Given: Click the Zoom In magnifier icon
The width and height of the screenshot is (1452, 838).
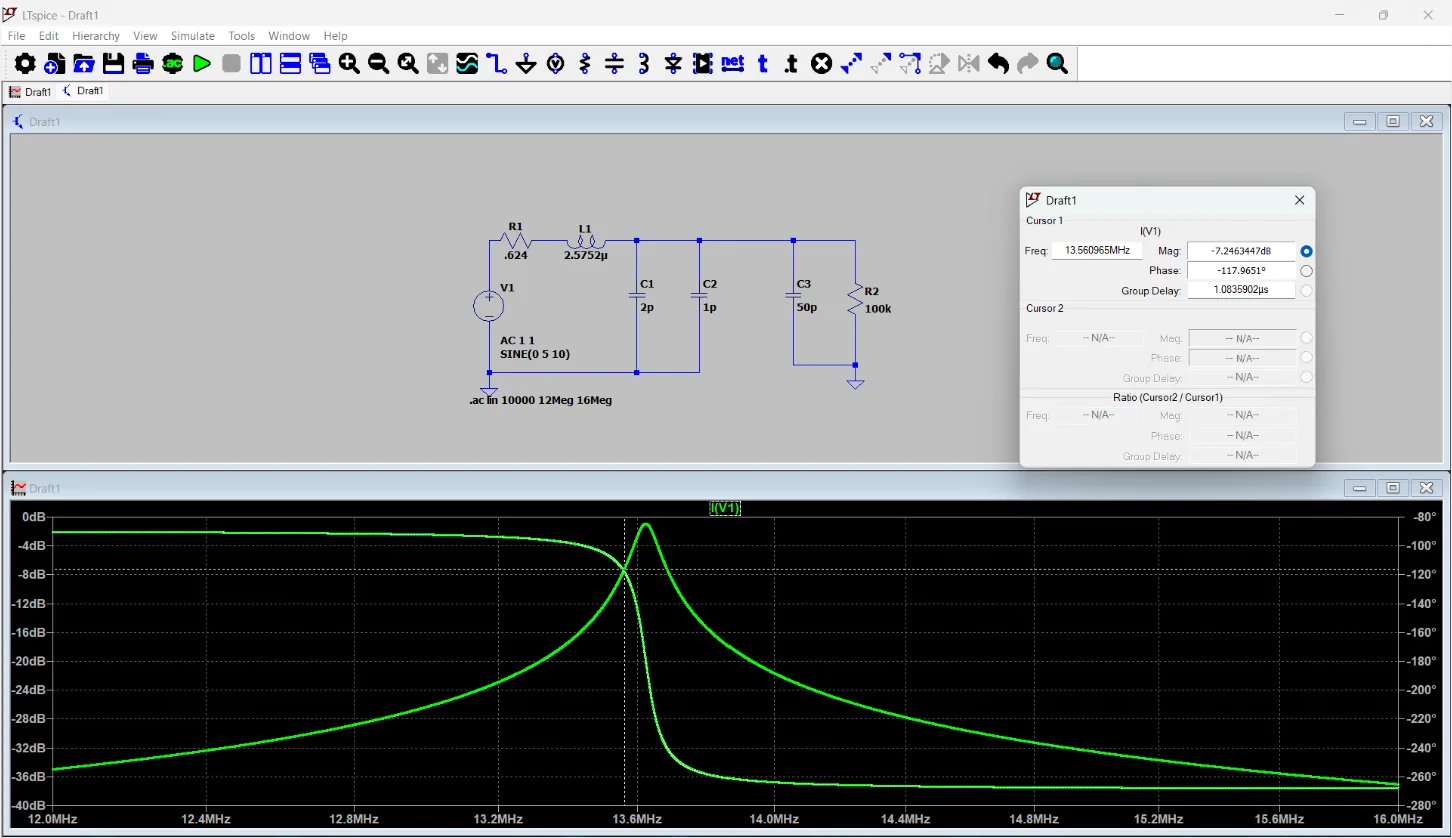Looking at the screenshot, I should (x=349, y=64).
